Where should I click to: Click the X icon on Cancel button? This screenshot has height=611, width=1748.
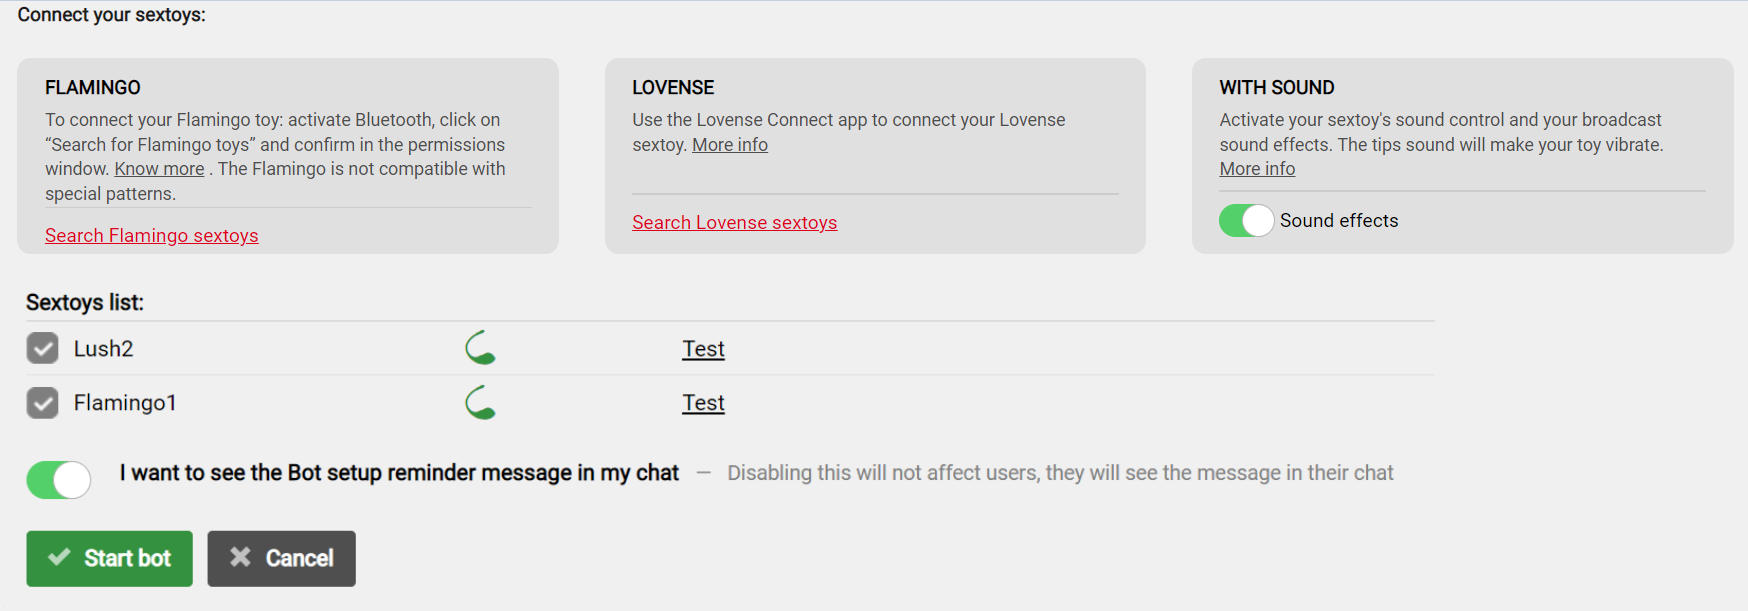(240, 557)
